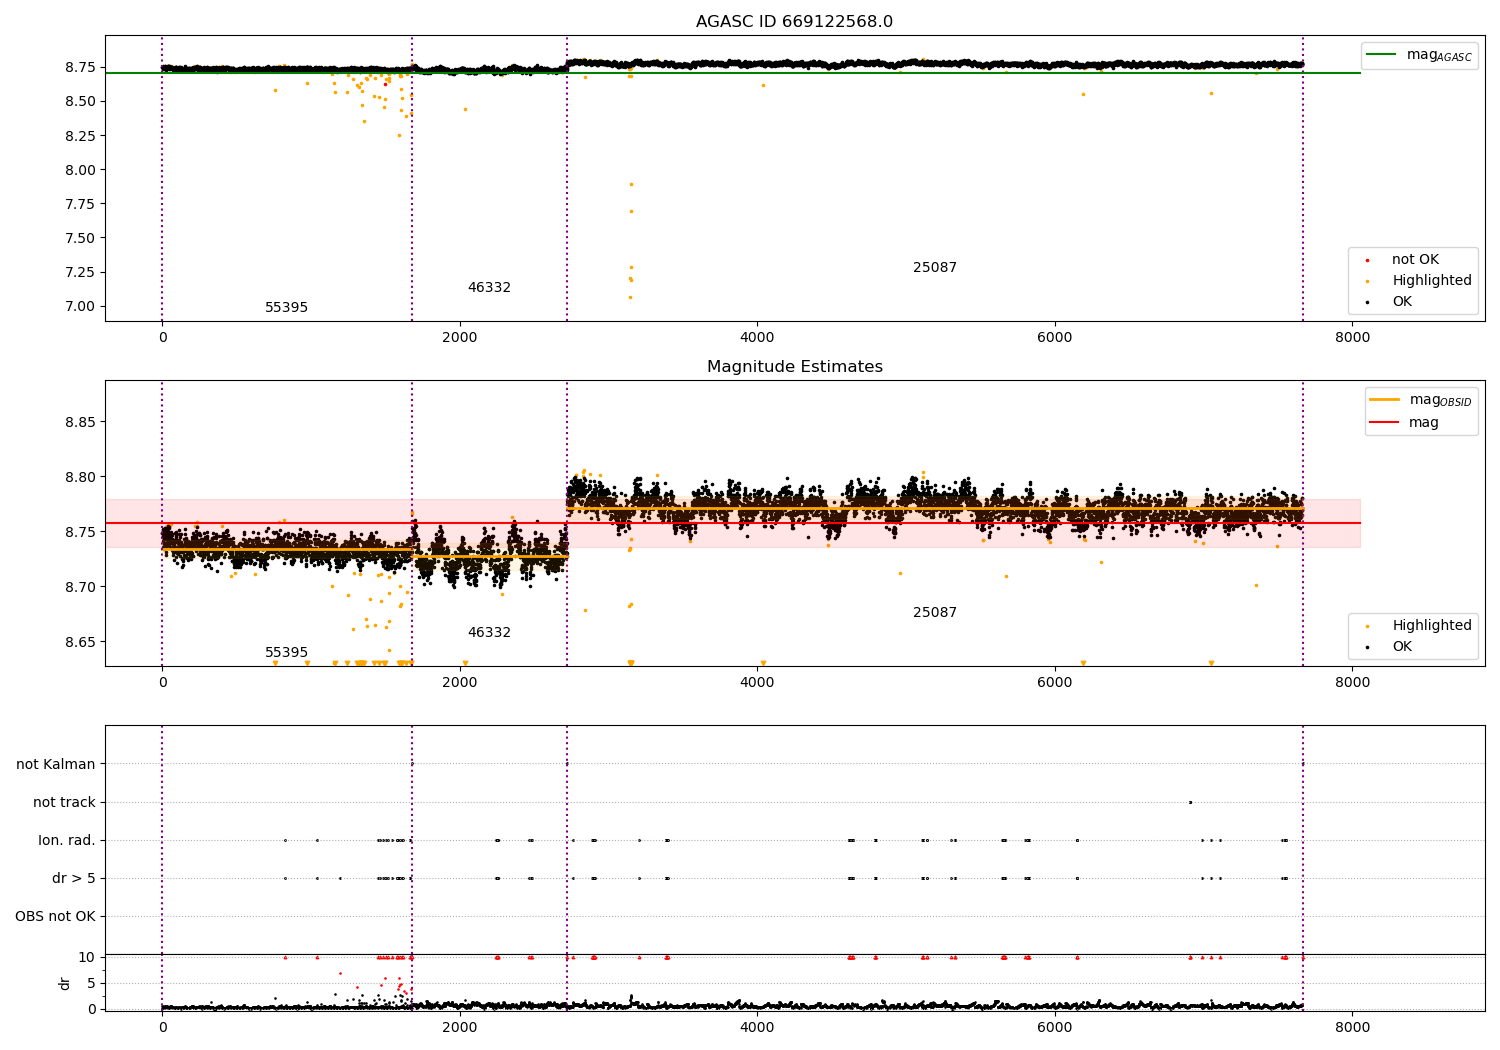Click the 8.50 y-tick in the top plot

click(x=81, y=102)
